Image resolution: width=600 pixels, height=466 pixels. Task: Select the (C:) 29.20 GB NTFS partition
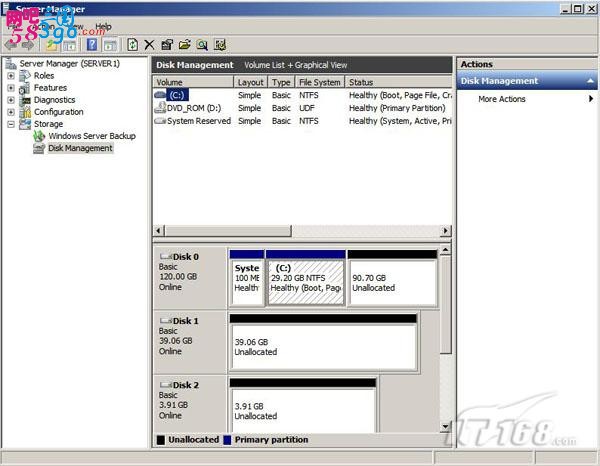point(306,278)
